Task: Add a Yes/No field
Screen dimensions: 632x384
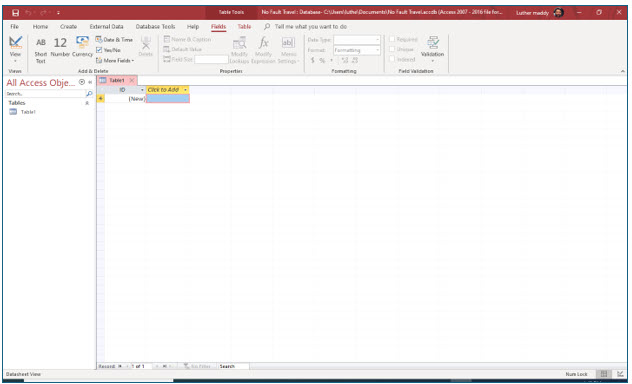Action: 108,50
